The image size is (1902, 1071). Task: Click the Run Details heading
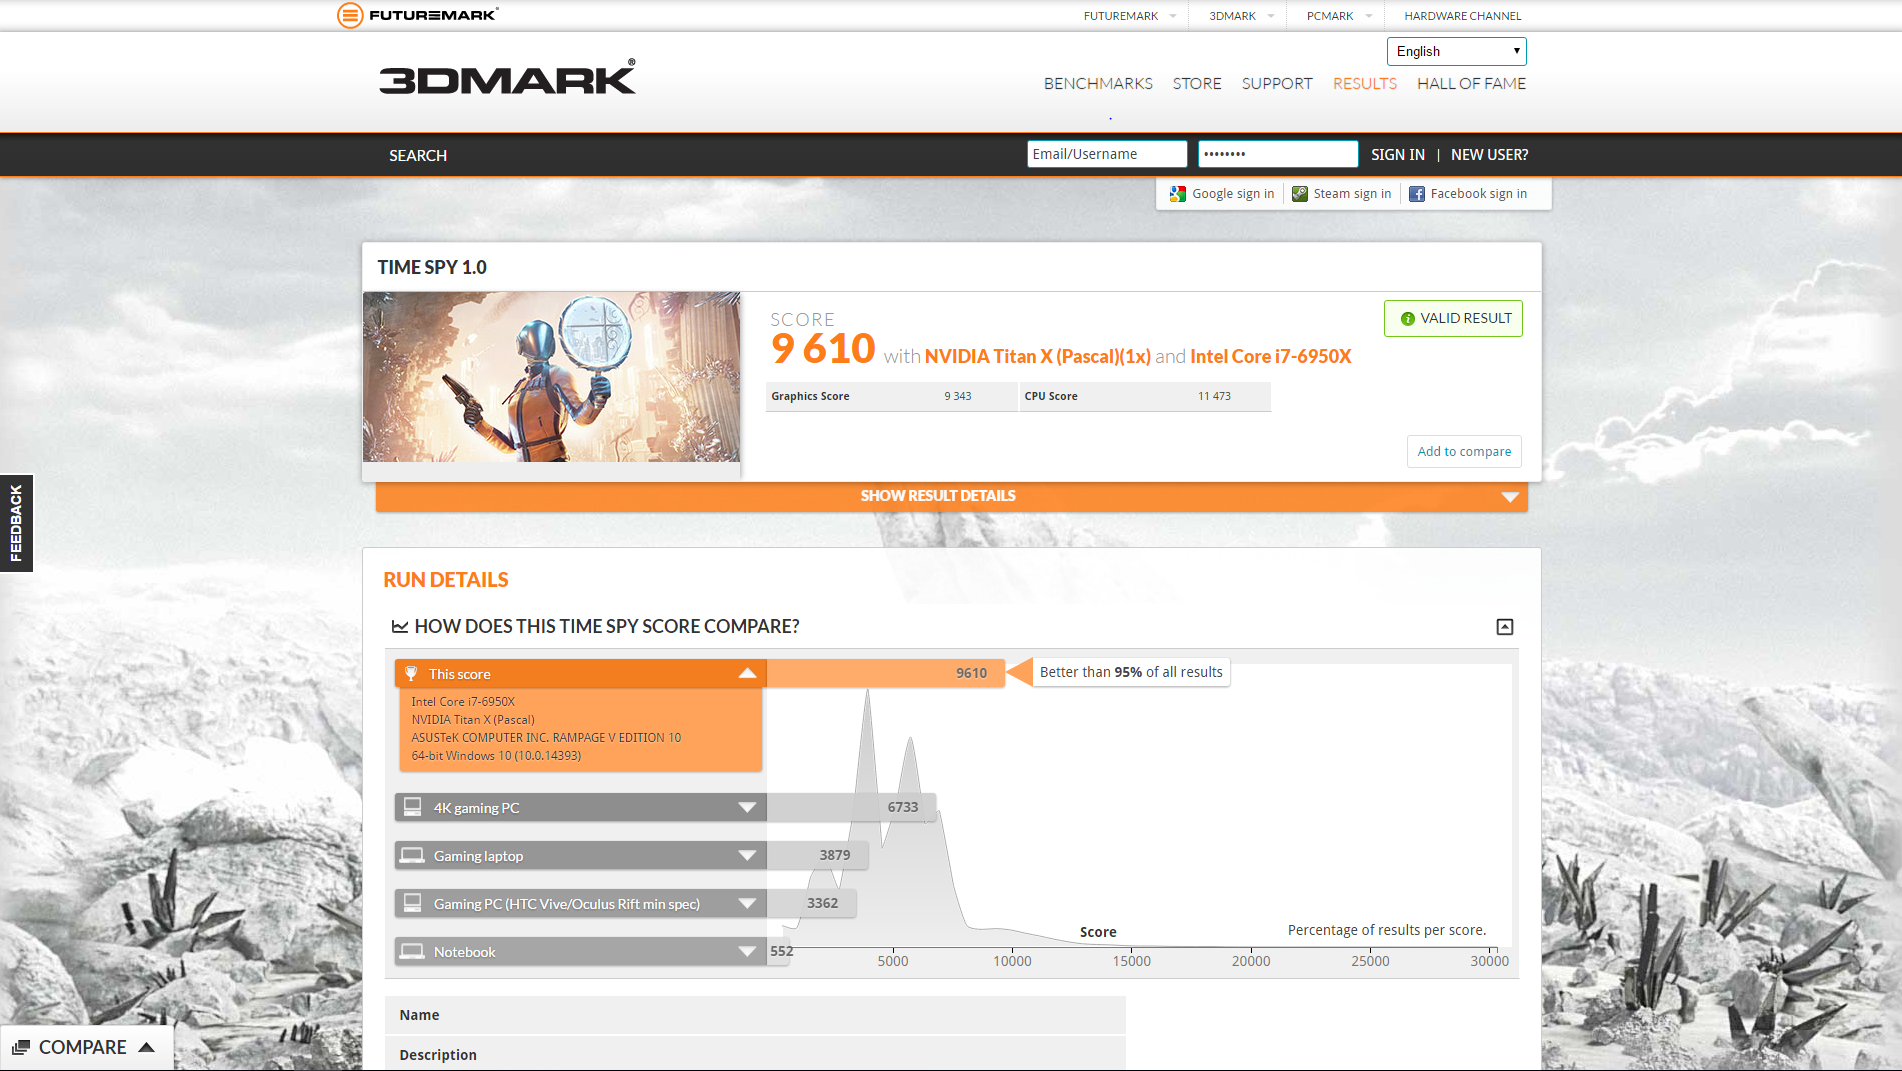(x=446, y=580)
